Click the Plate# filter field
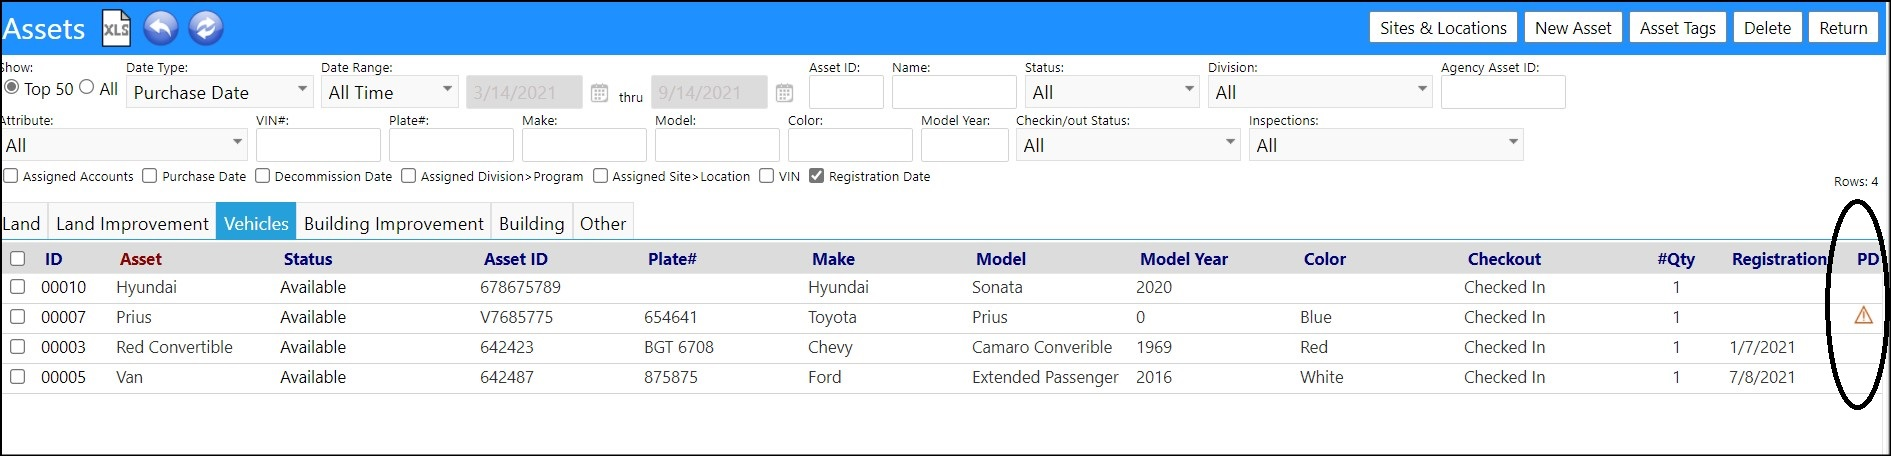The image size is (1891, 456). (451, 145)
